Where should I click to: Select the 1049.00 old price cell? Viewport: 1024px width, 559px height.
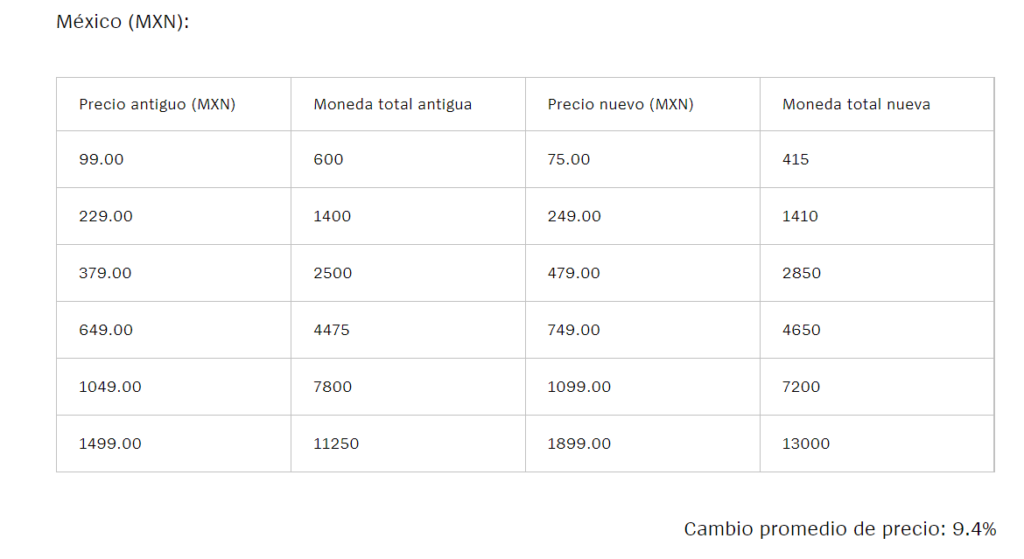pyautogui.click(x=110, y=387)
